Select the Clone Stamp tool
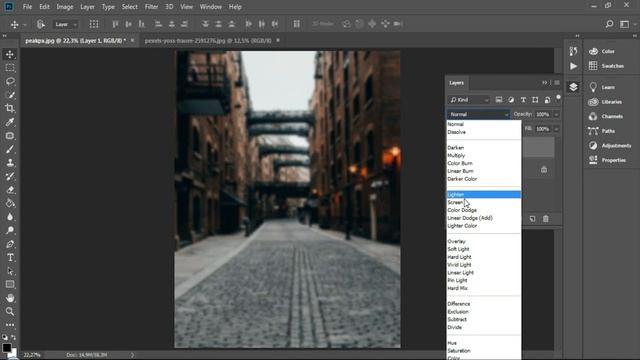Viewport: 640px width, 360px height. coord(10,162)
